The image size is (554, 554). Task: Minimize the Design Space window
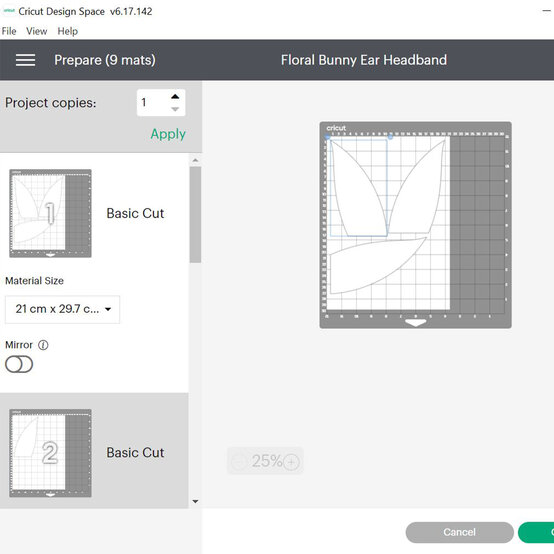tap(546, 11)
